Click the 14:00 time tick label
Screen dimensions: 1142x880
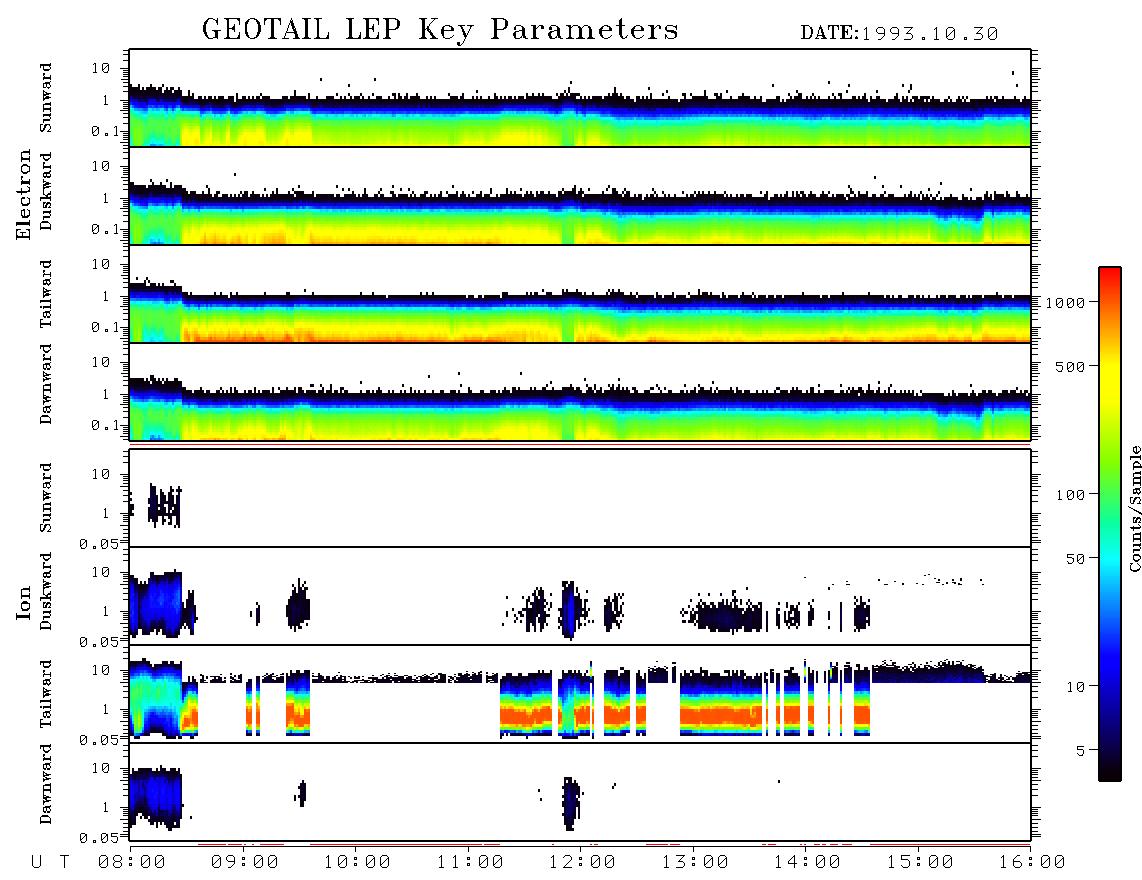point(807,863)
